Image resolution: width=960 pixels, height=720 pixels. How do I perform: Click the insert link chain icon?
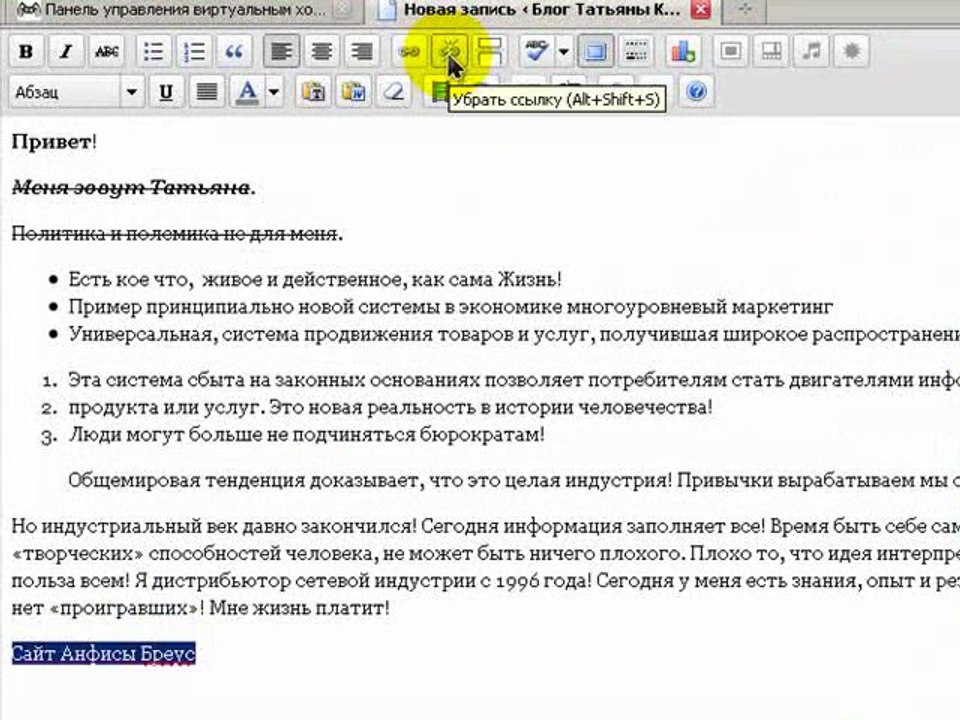409,51
